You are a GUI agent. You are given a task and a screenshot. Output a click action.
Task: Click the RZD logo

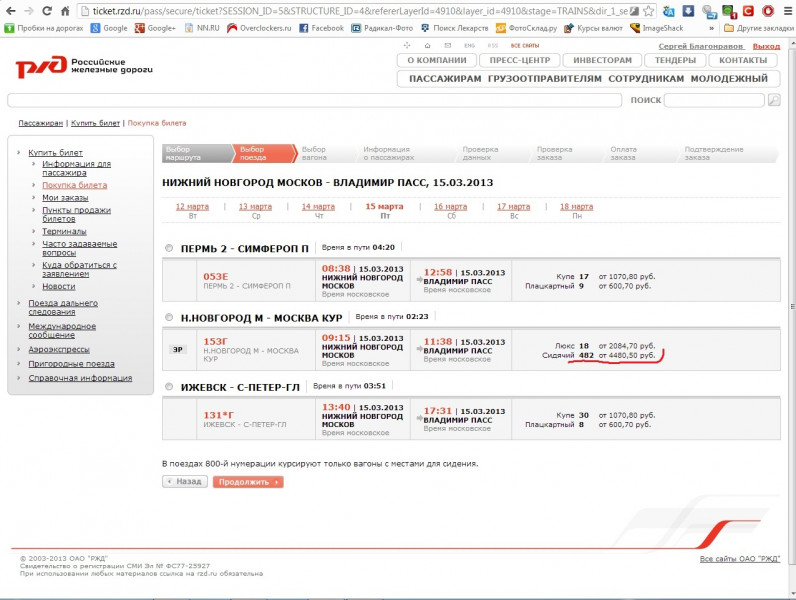pos(57,67)
